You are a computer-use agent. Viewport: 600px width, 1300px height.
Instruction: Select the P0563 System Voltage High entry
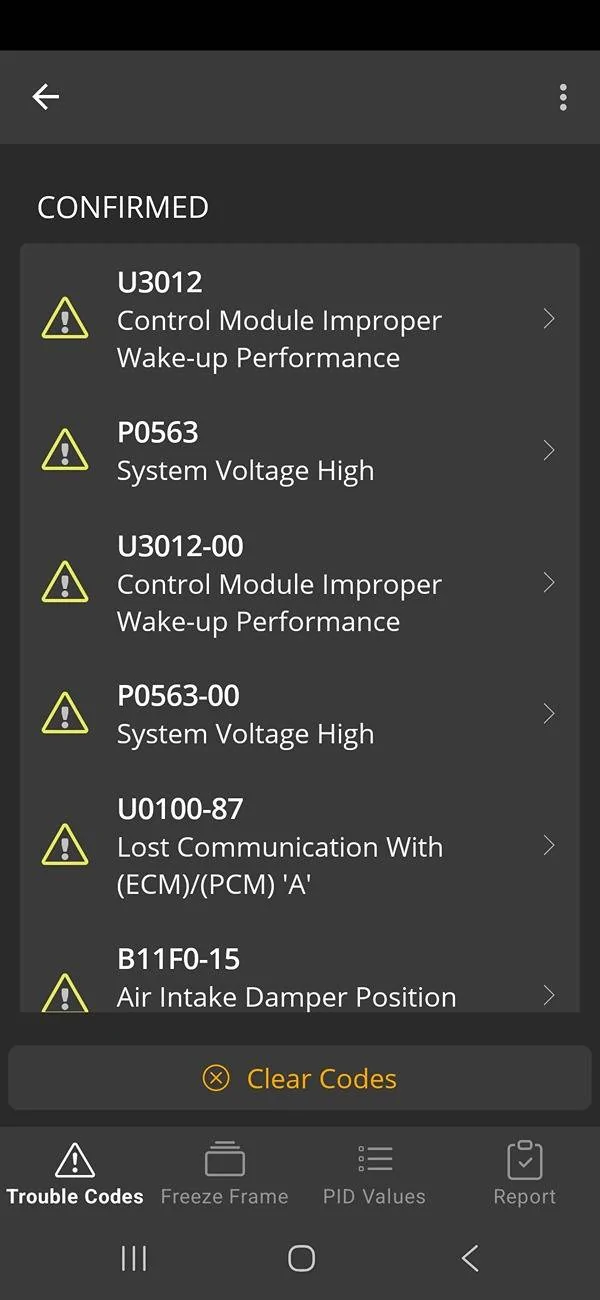pos(300,450)
